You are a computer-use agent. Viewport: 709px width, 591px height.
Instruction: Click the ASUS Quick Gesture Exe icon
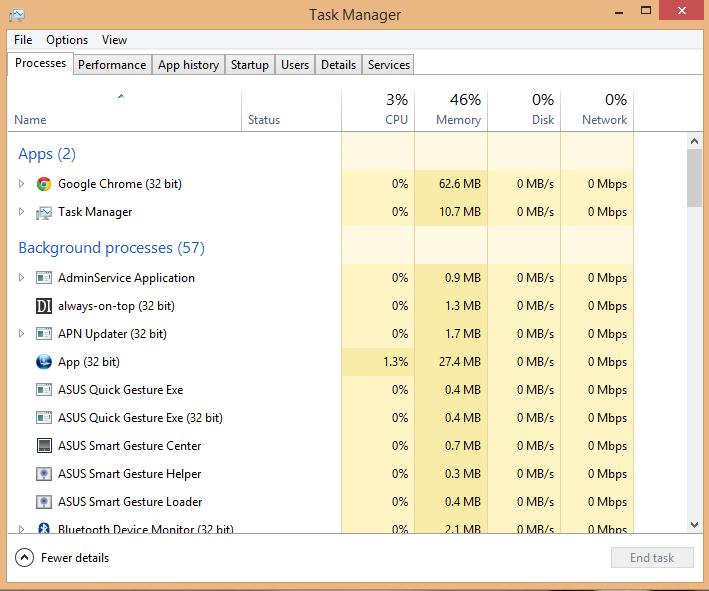(44, 390)
